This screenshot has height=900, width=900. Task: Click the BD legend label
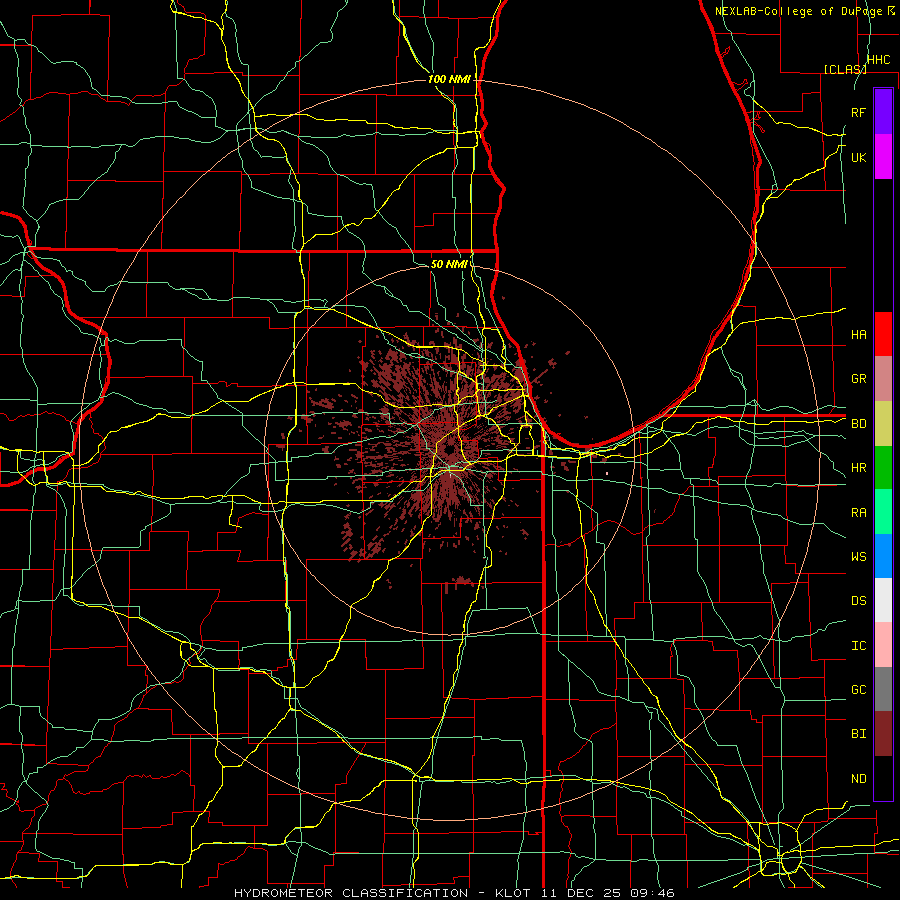[x=858, y=424]
